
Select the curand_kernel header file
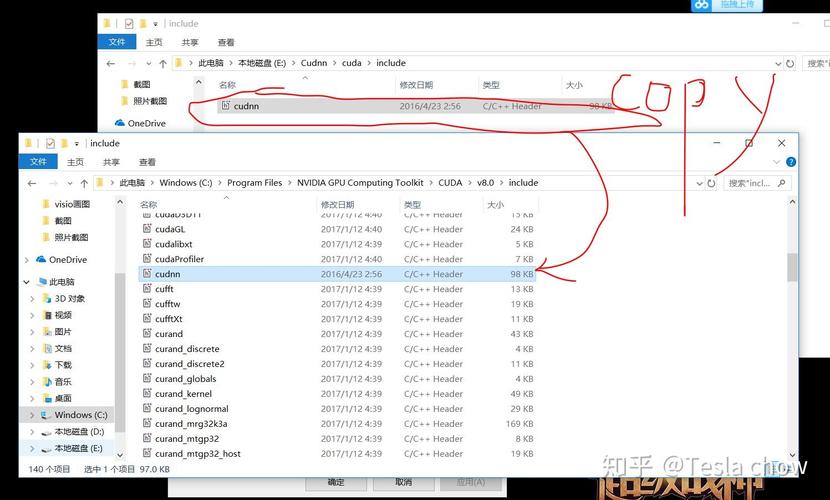tap(337, 394)
